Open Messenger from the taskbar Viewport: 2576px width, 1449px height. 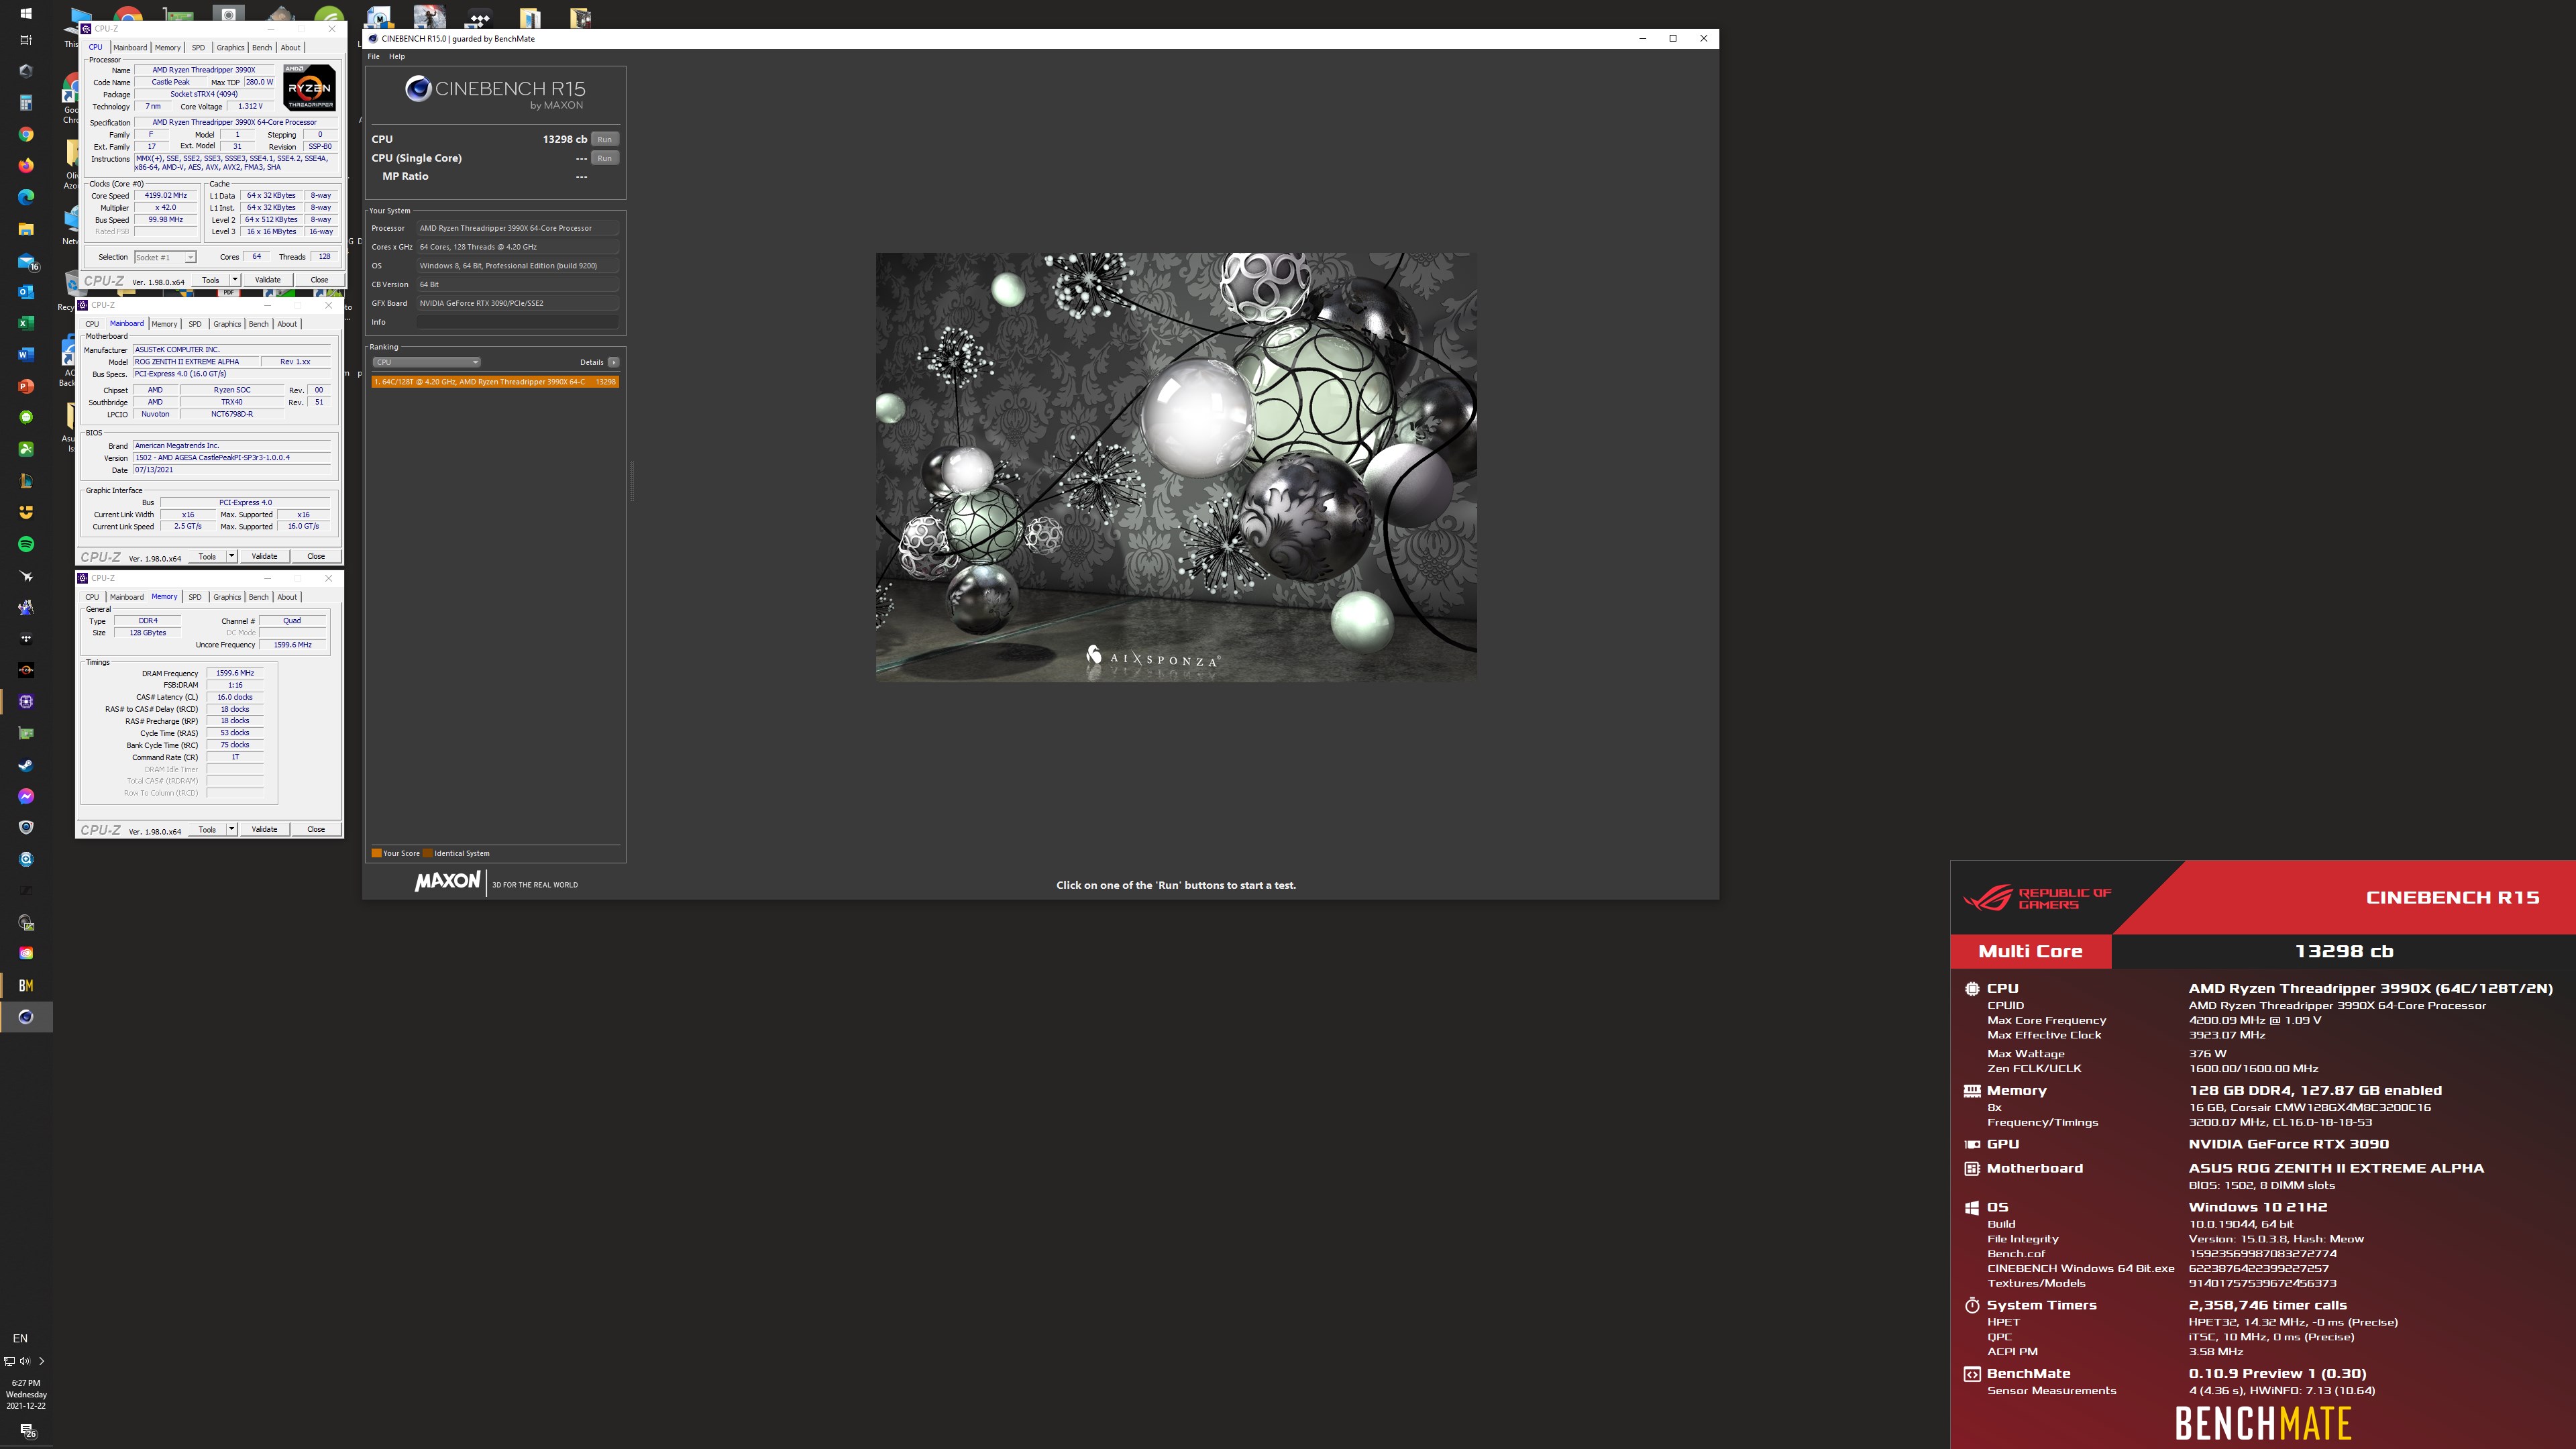(26, 796)
